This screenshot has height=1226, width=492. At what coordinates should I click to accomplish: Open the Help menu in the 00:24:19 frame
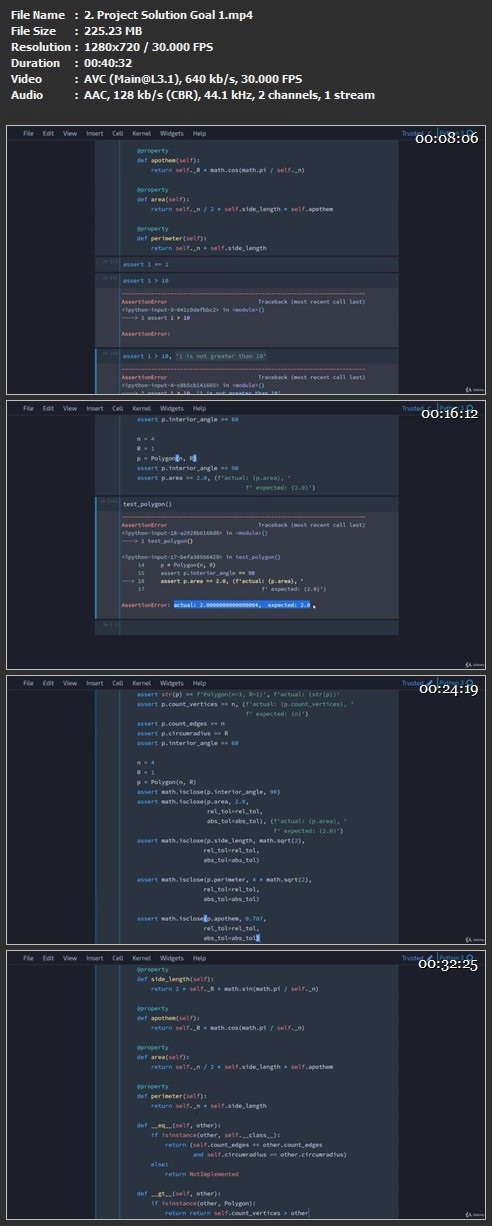(x=200, y=683)
